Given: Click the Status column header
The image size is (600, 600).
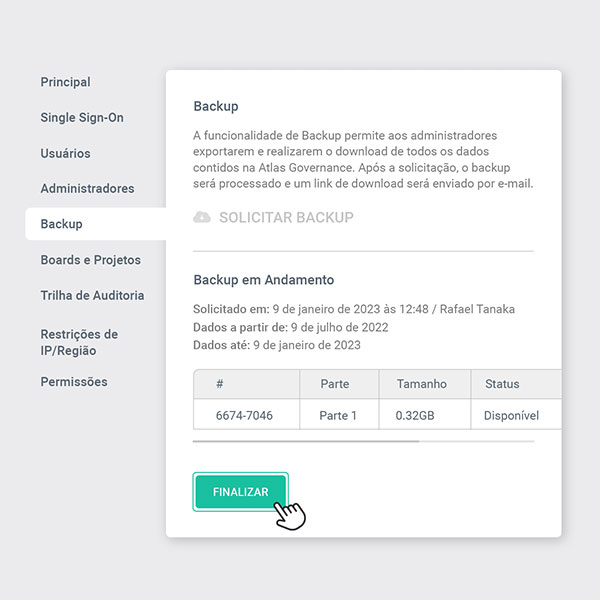Looking at the screenshot, I should 502,384.
